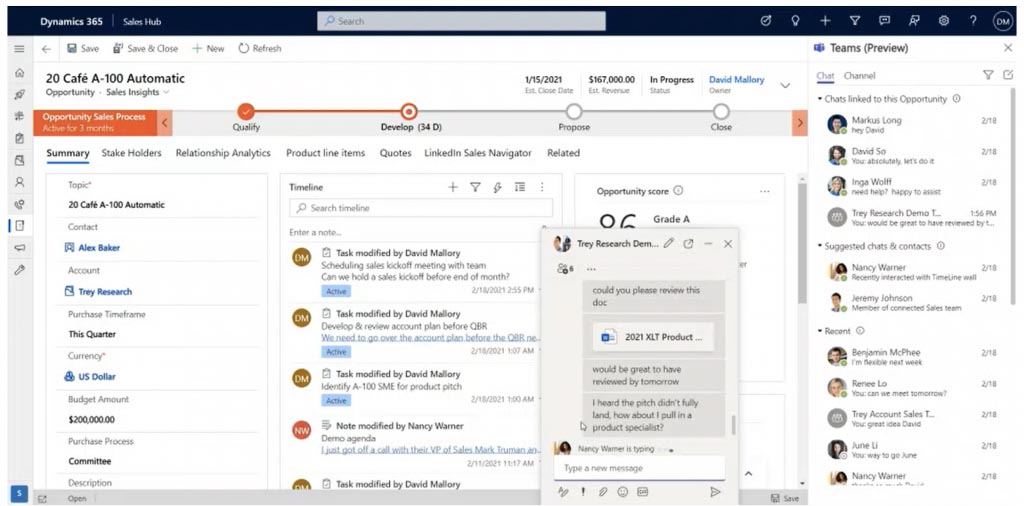The width and height of the screenshot is (1024, 506).
Task: Start a new Teams chat compose icon
Action: pyautogui.click(x=1008, y=75)
